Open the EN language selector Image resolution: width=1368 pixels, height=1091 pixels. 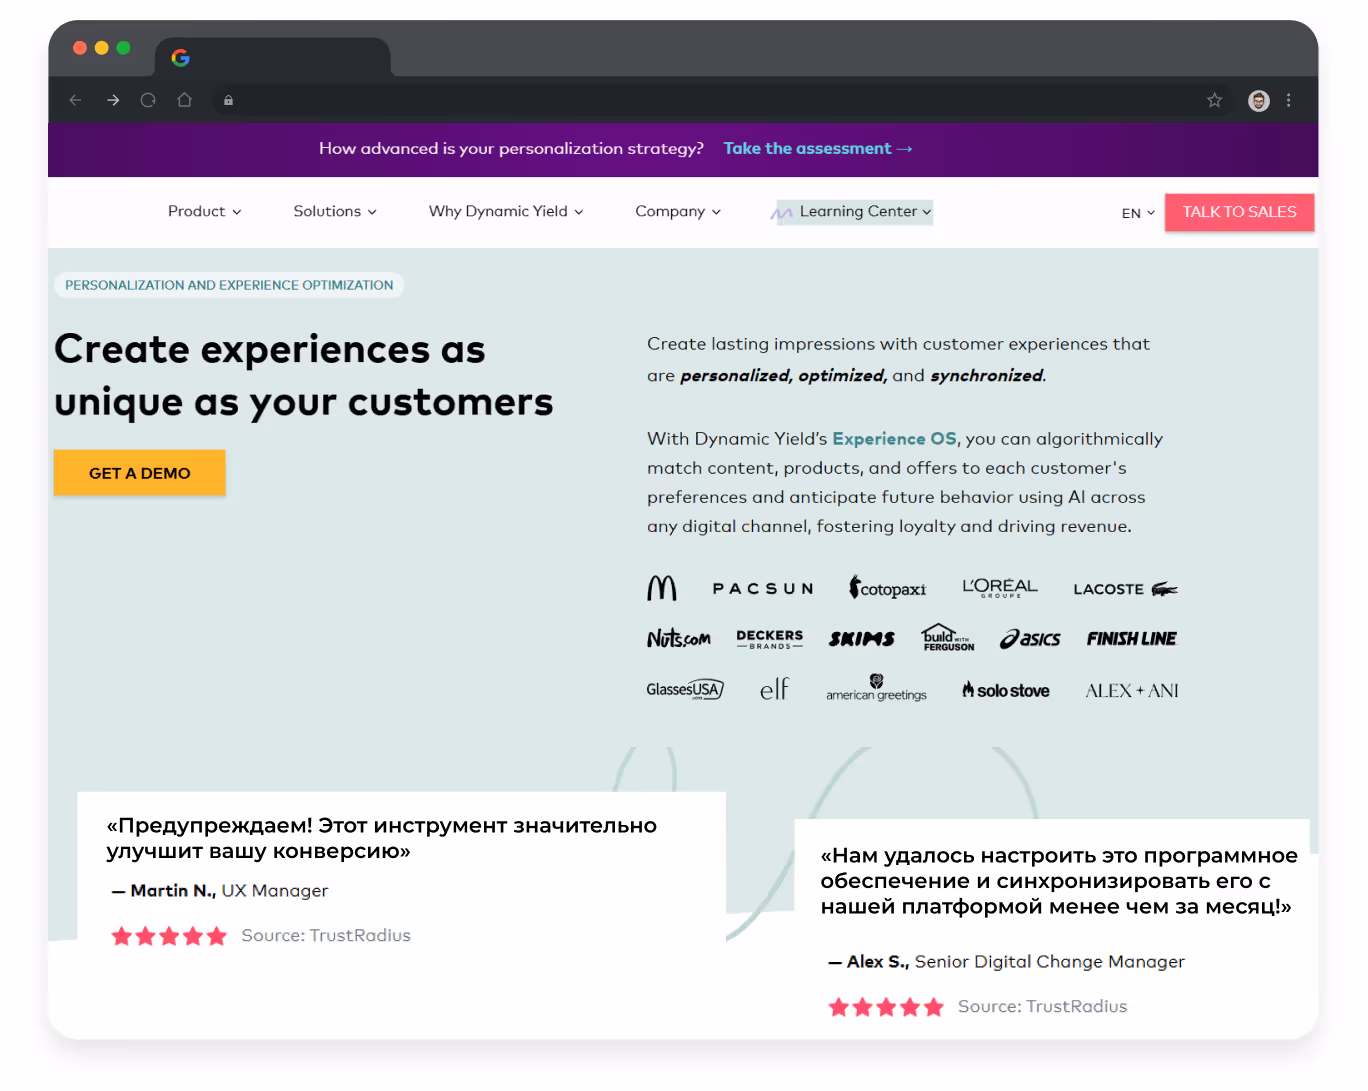(x=1138, y=213)
